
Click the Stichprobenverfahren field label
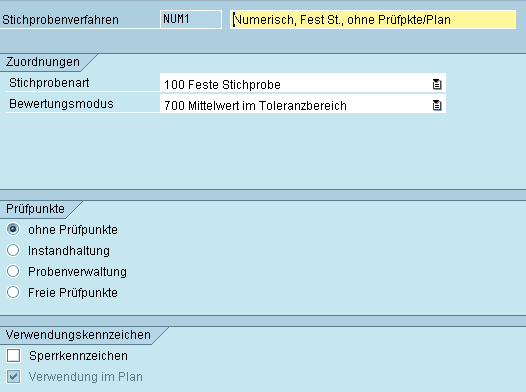tap(60, 20)
